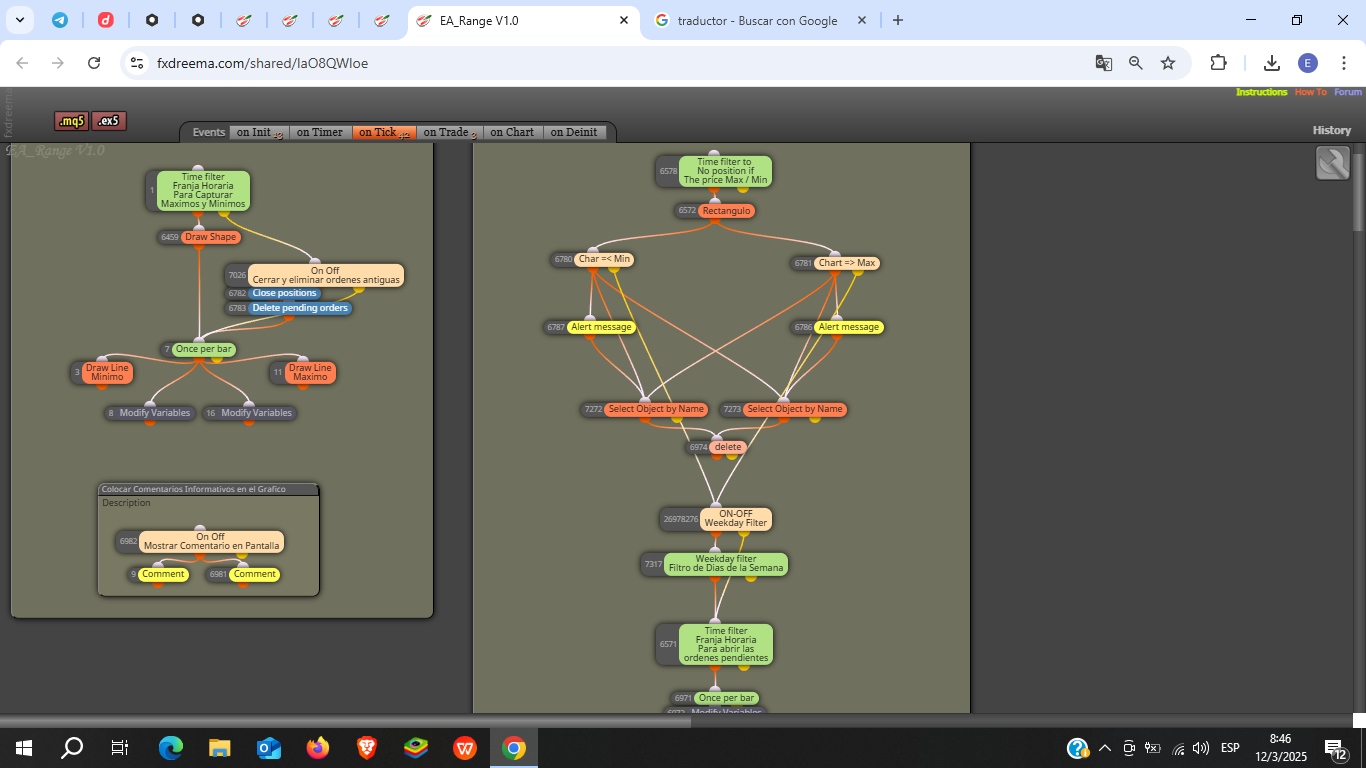Select Alert message block 6786
The height and width of the screenshot is (768, 1366).
(849, 327)
